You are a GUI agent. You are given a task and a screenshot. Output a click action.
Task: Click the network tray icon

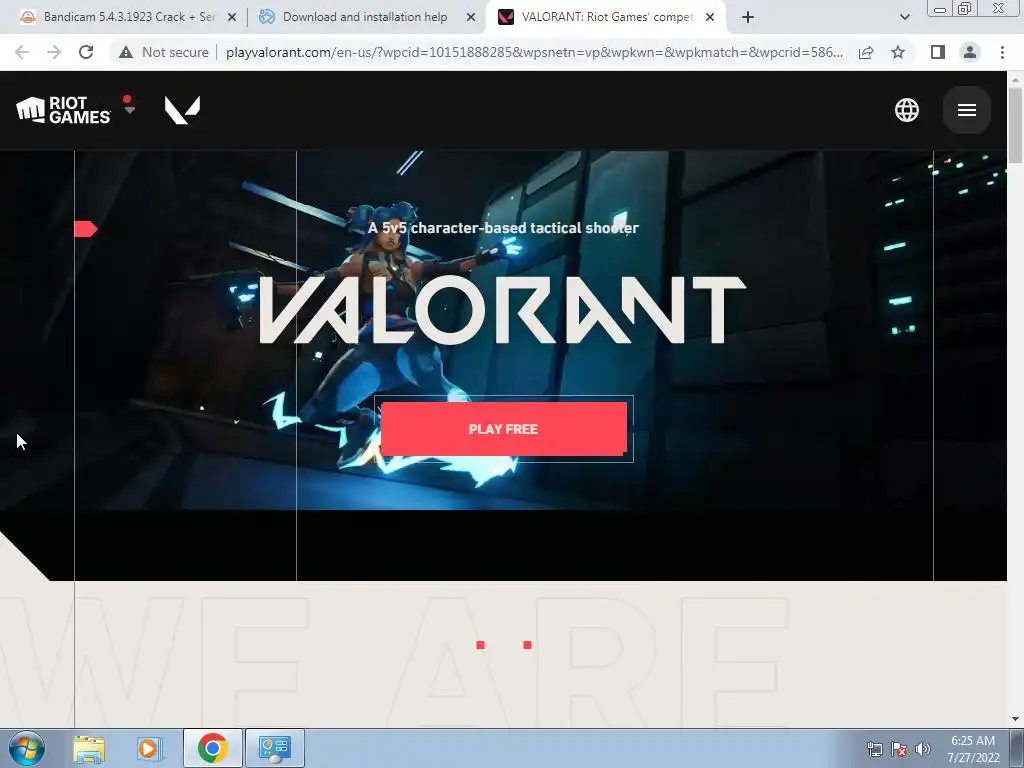(874, 749)
